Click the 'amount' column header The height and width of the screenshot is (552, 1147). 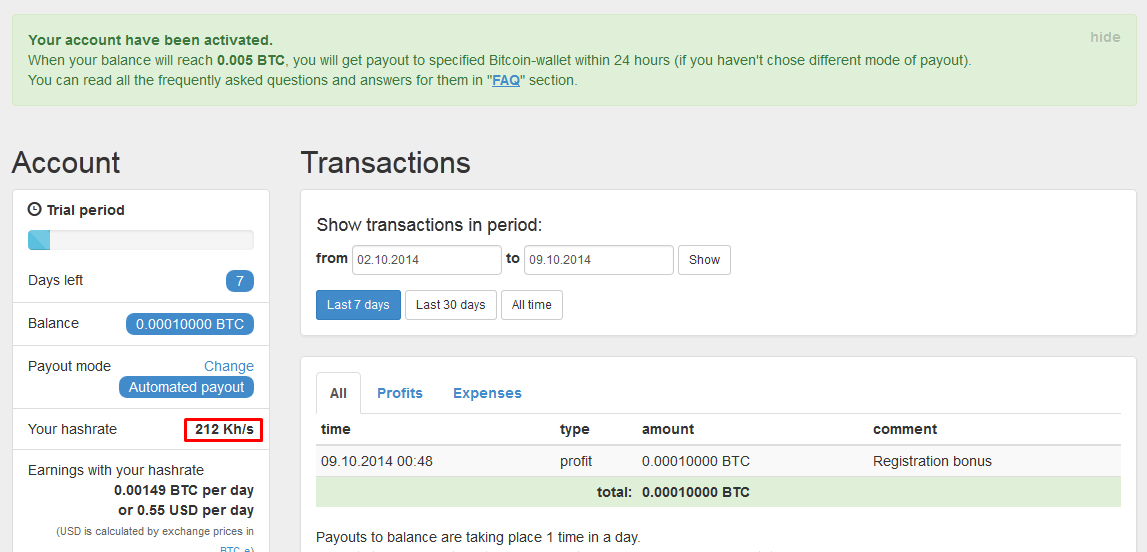coord(668,429)
